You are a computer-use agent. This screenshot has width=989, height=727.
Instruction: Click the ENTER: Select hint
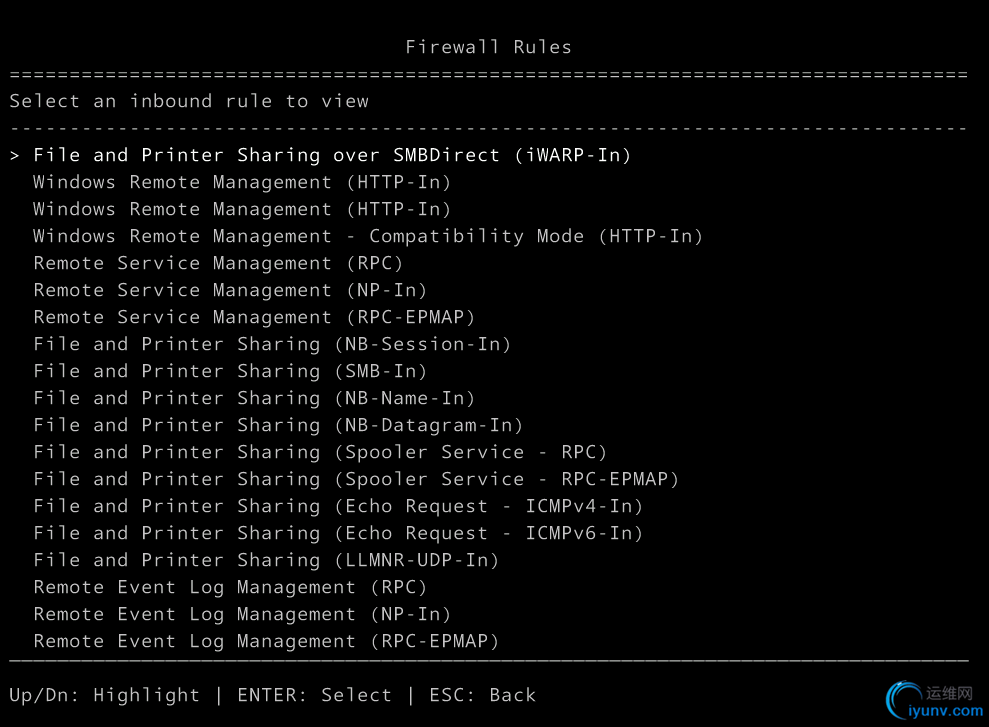(314, 695)
